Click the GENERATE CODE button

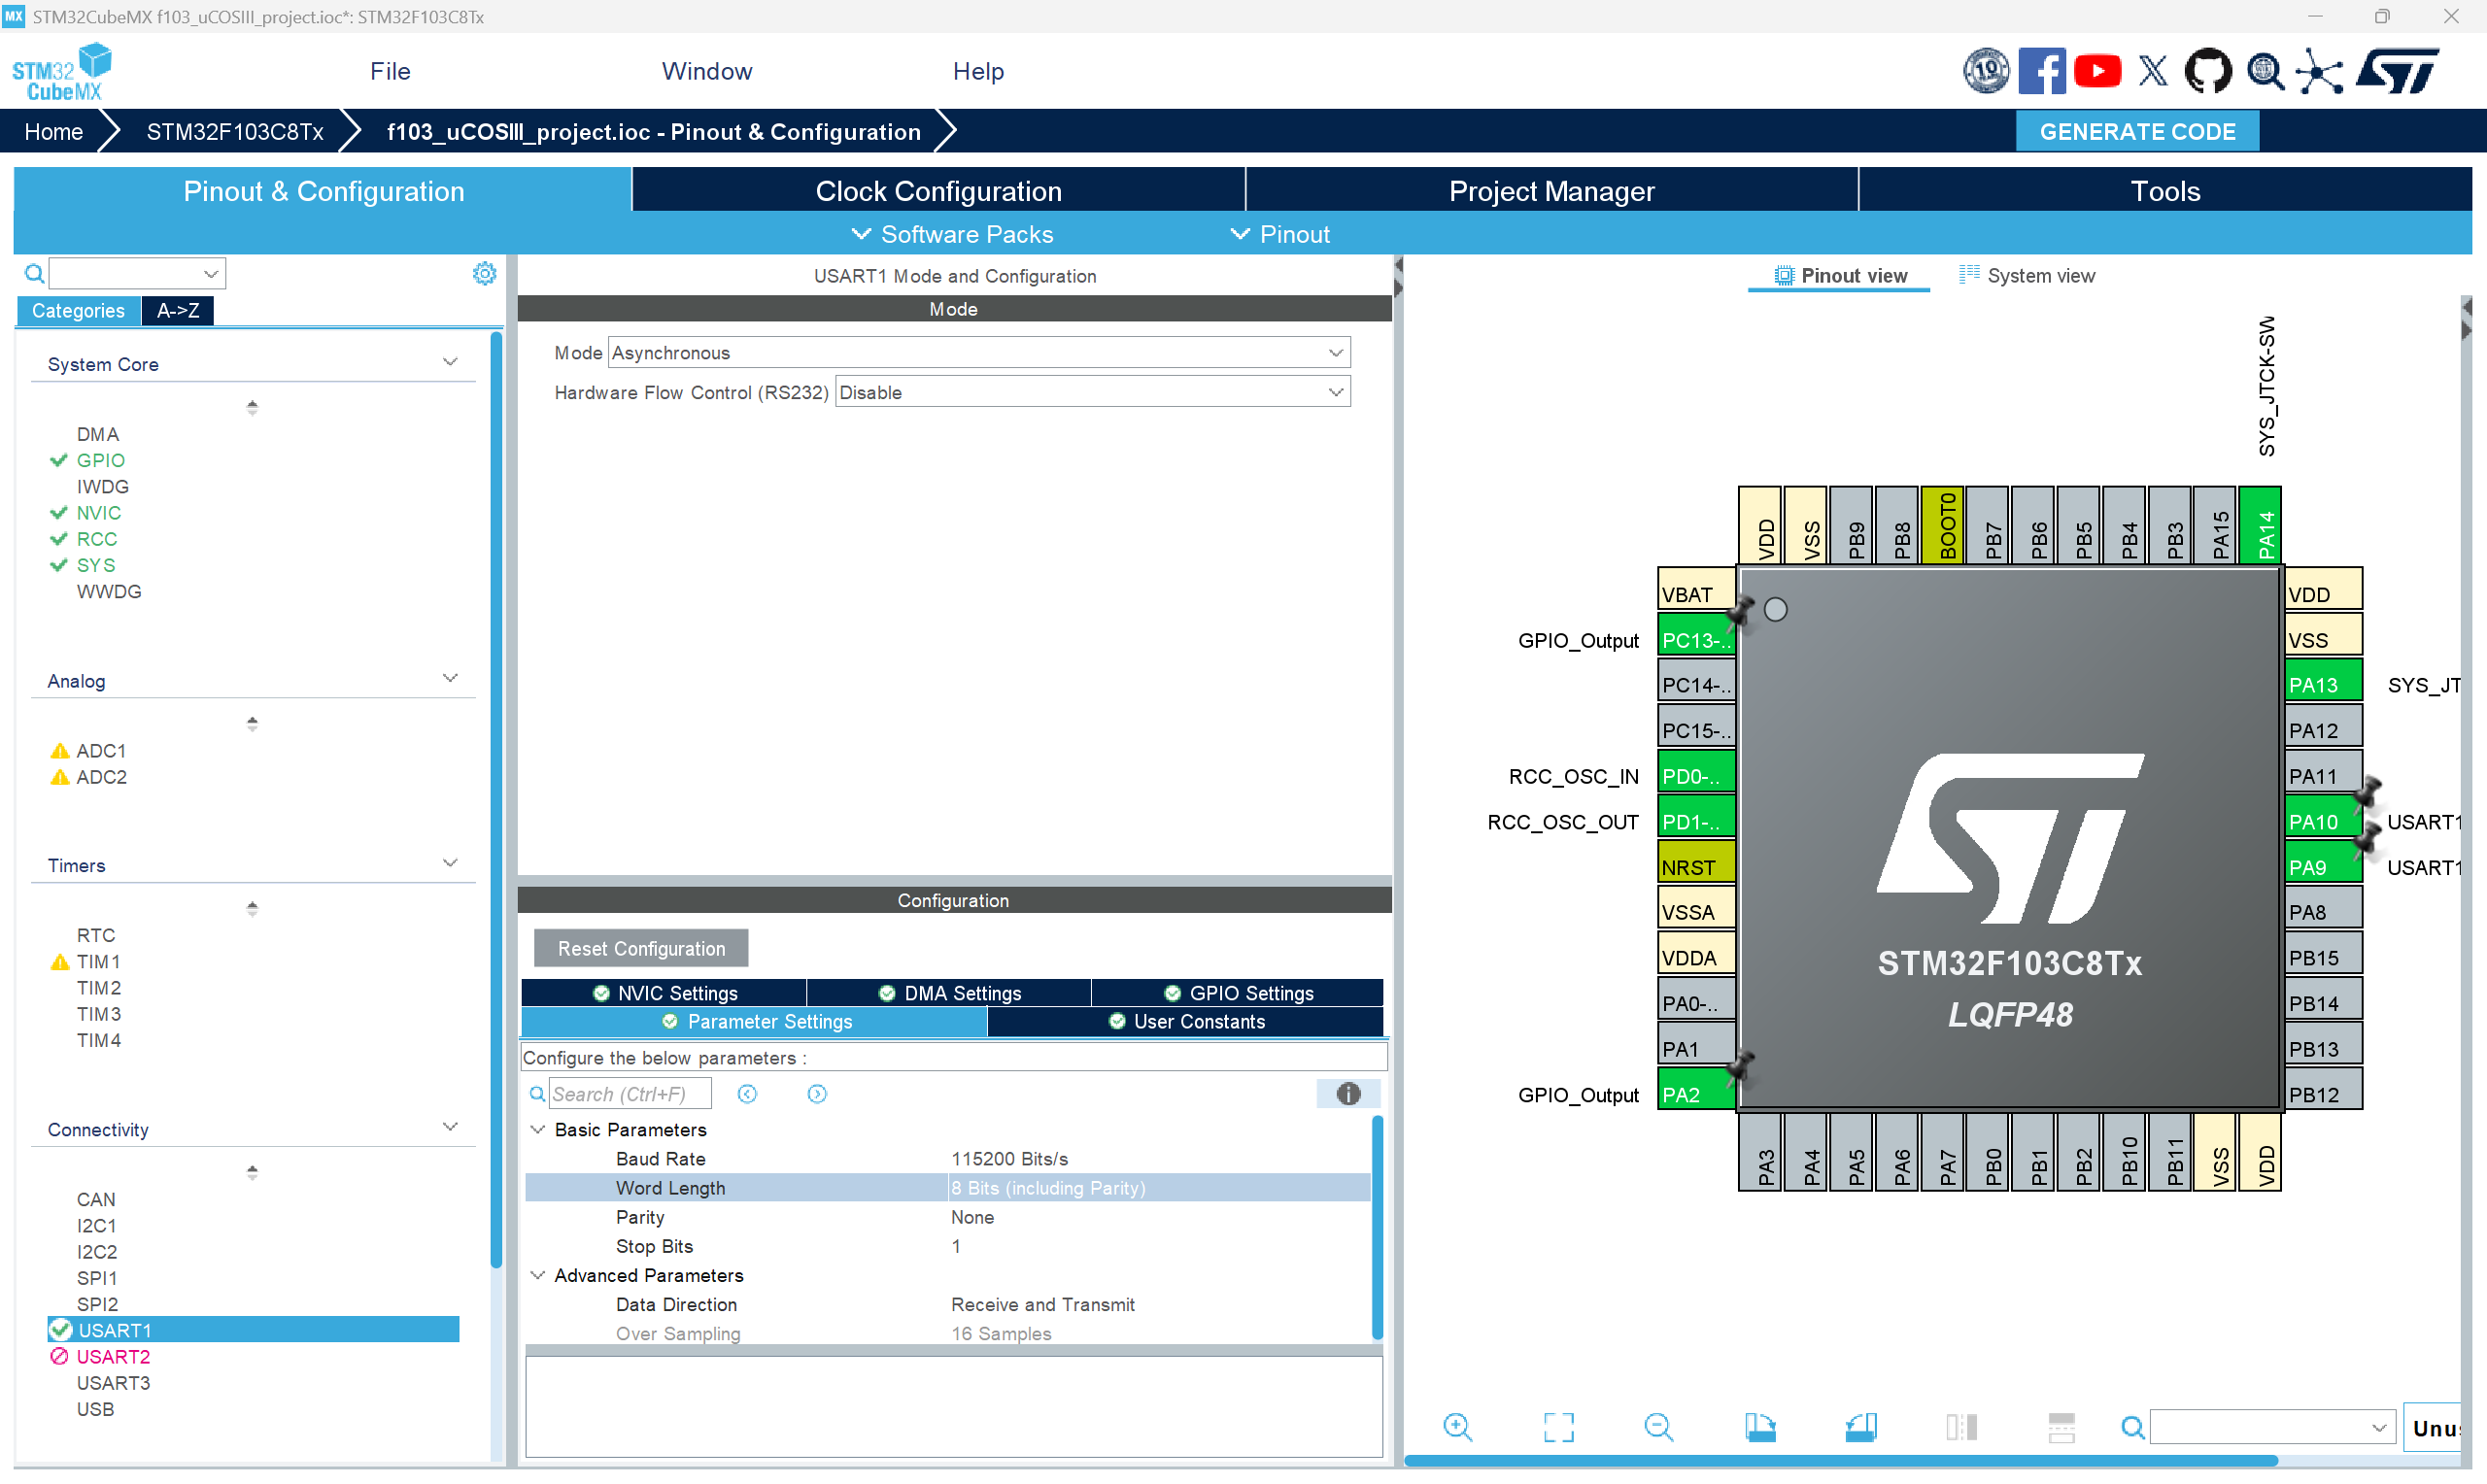coord(2136,132)
